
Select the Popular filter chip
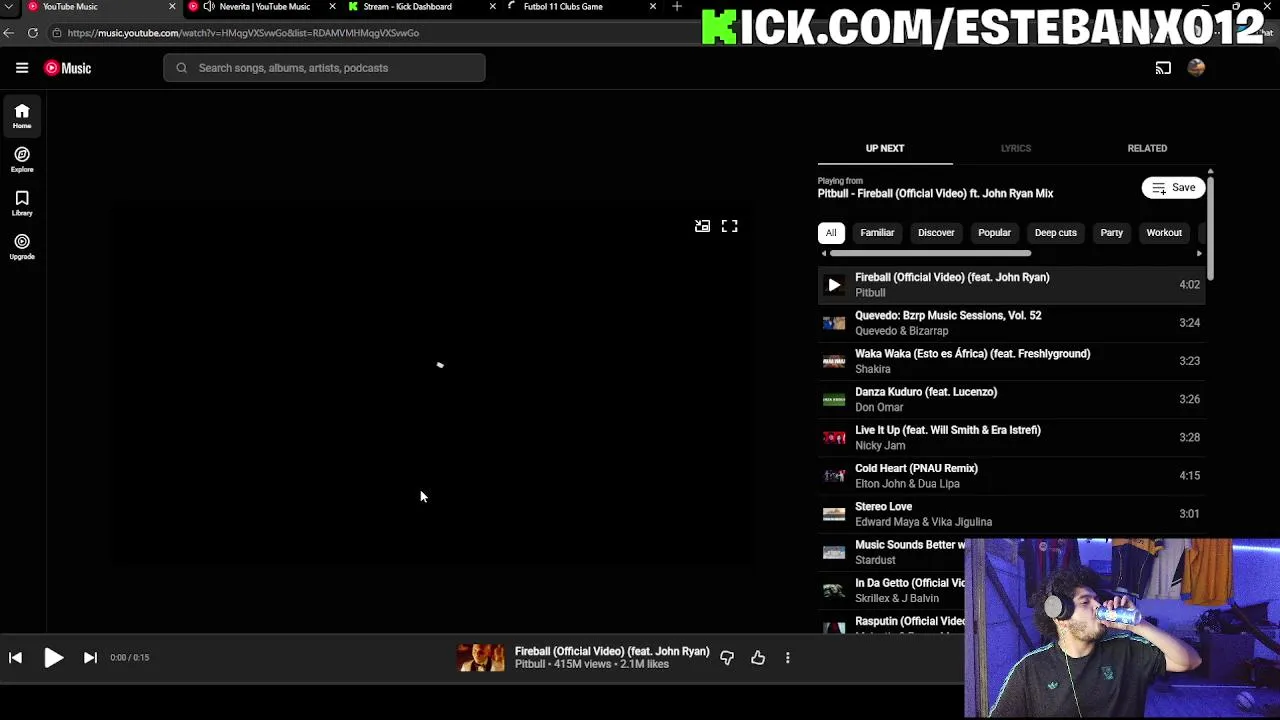(x=994, y=233)
